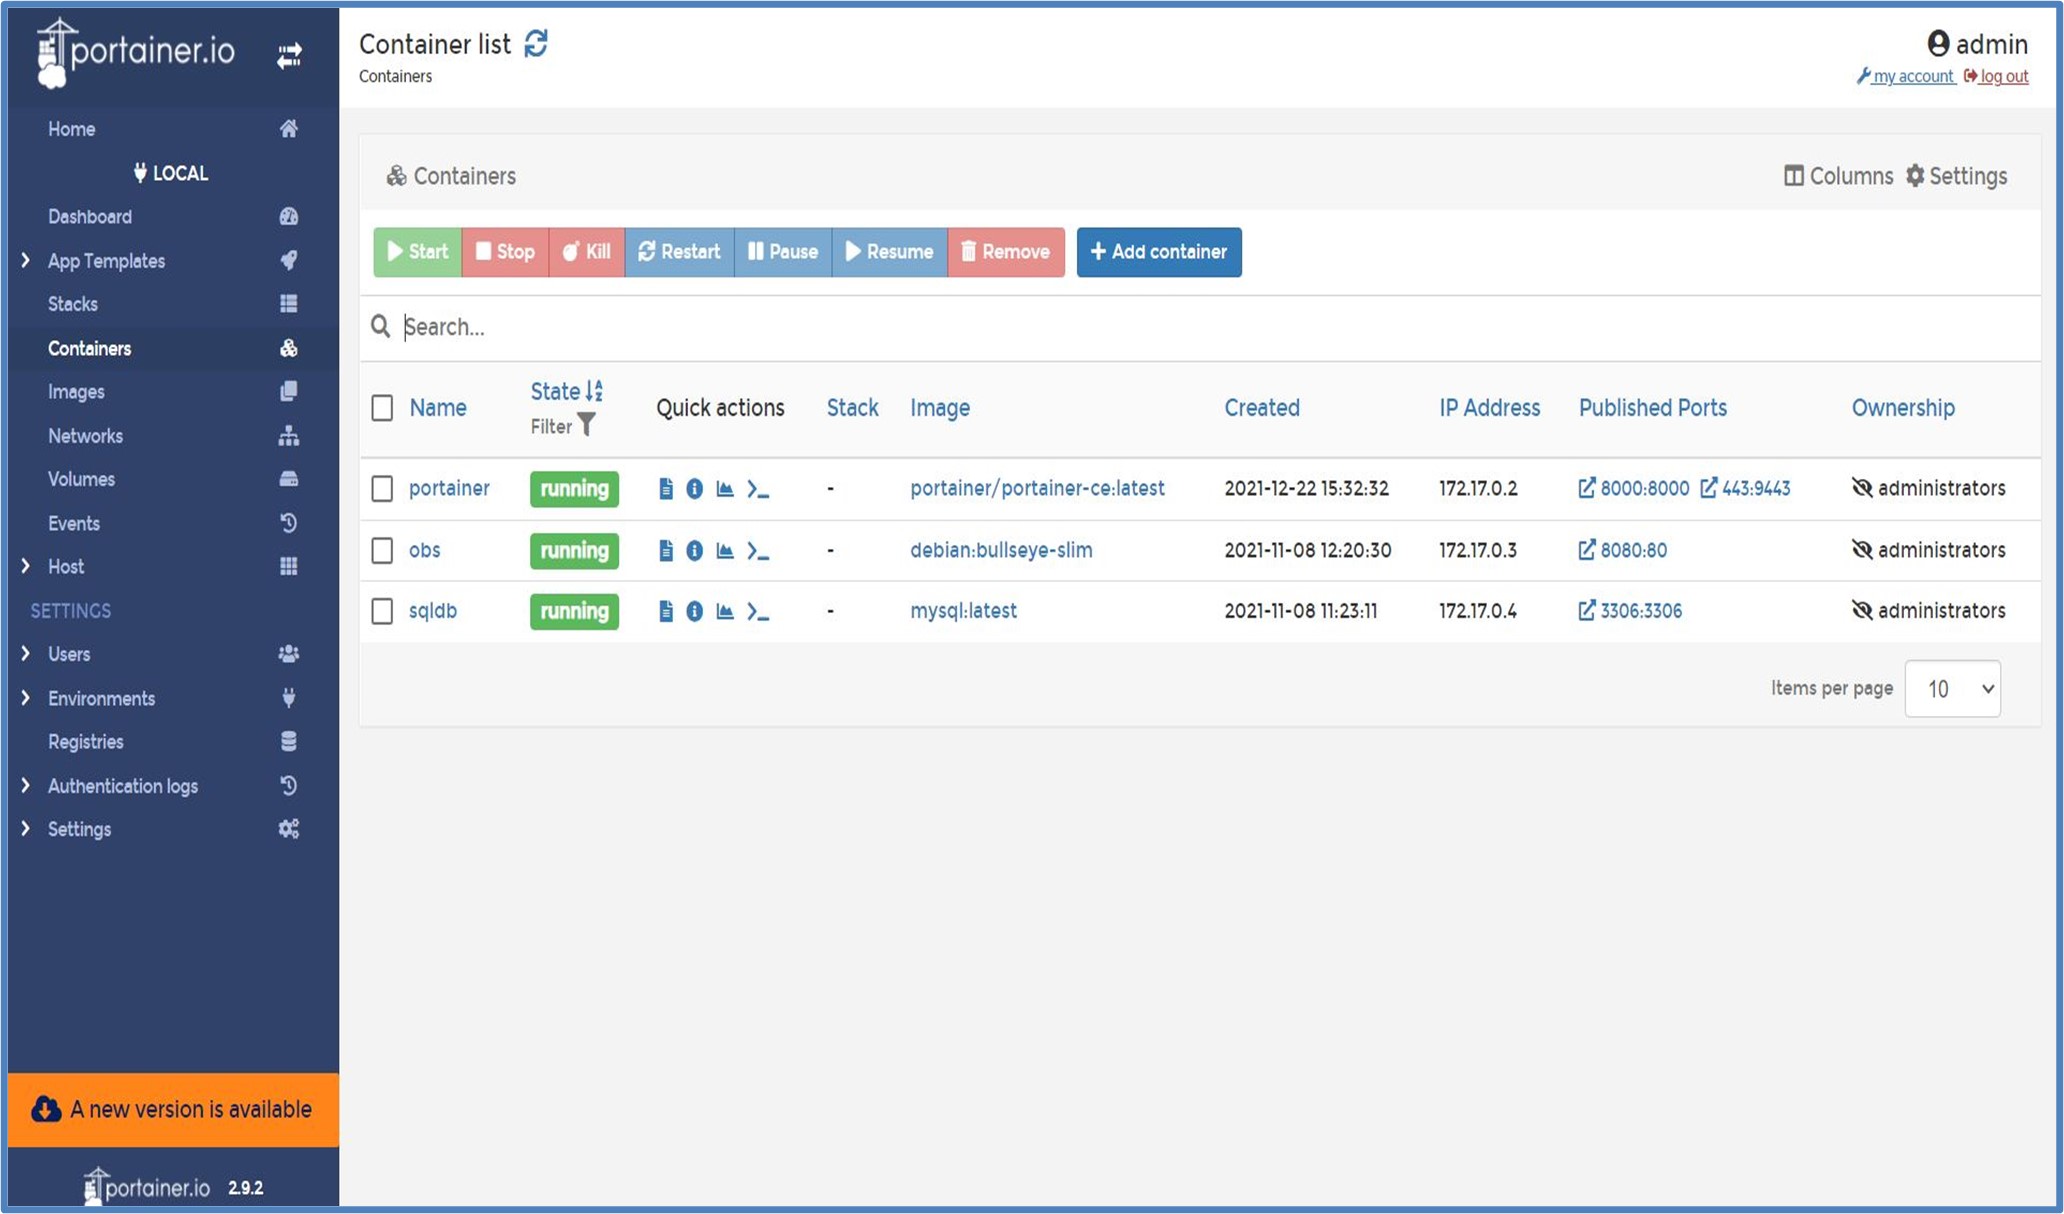This screenshot has height=1214, width=2064.
Task: Open Volumes from the sidebar
Action: coord(81,479)
